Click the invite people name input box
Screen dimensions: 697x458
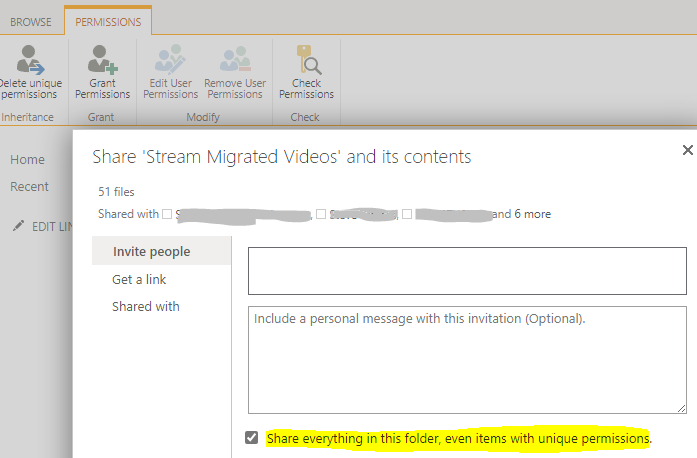pyautogui.click(x=467, y=271)
